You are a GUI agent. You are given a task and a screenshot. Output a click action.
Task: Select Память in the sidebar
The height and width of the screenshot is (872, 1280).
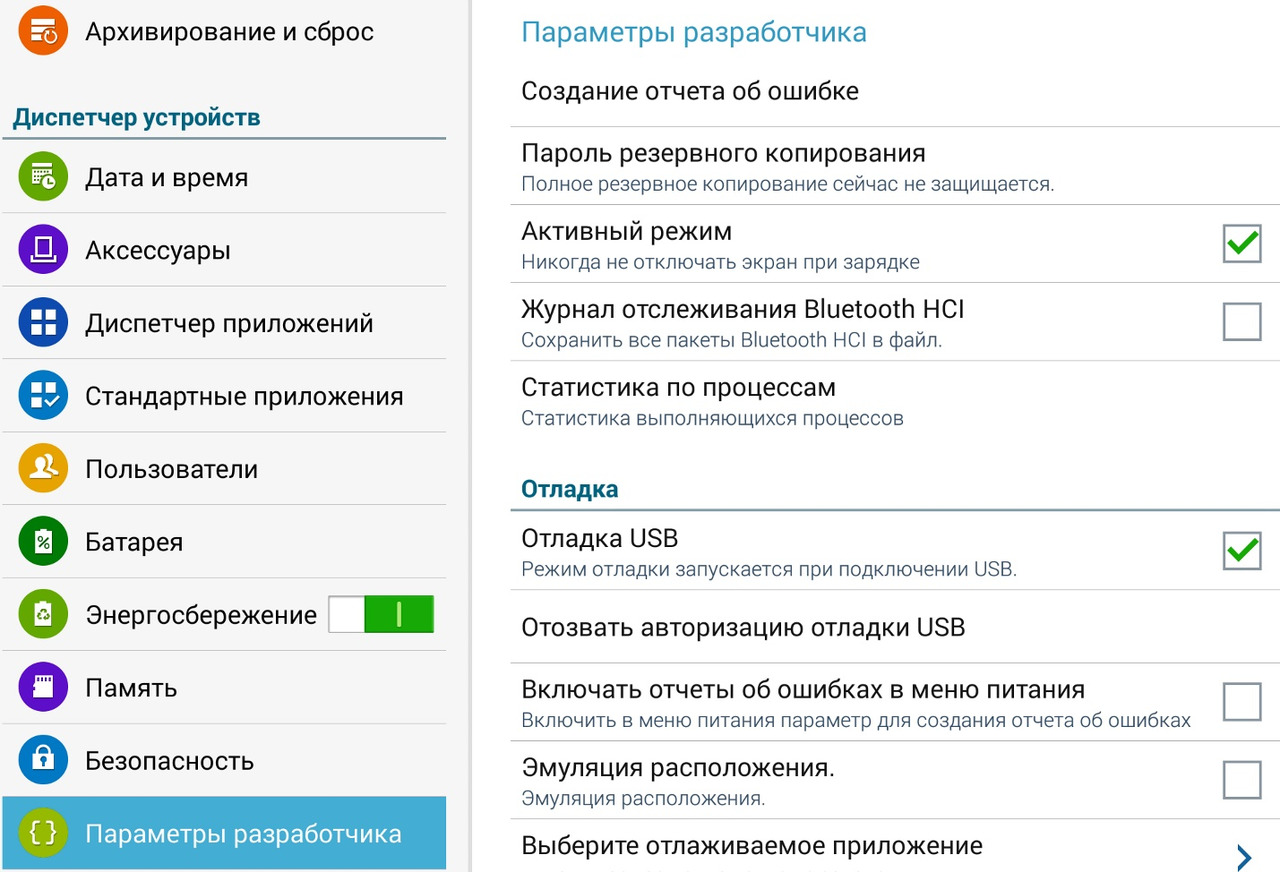click(224, 688)
